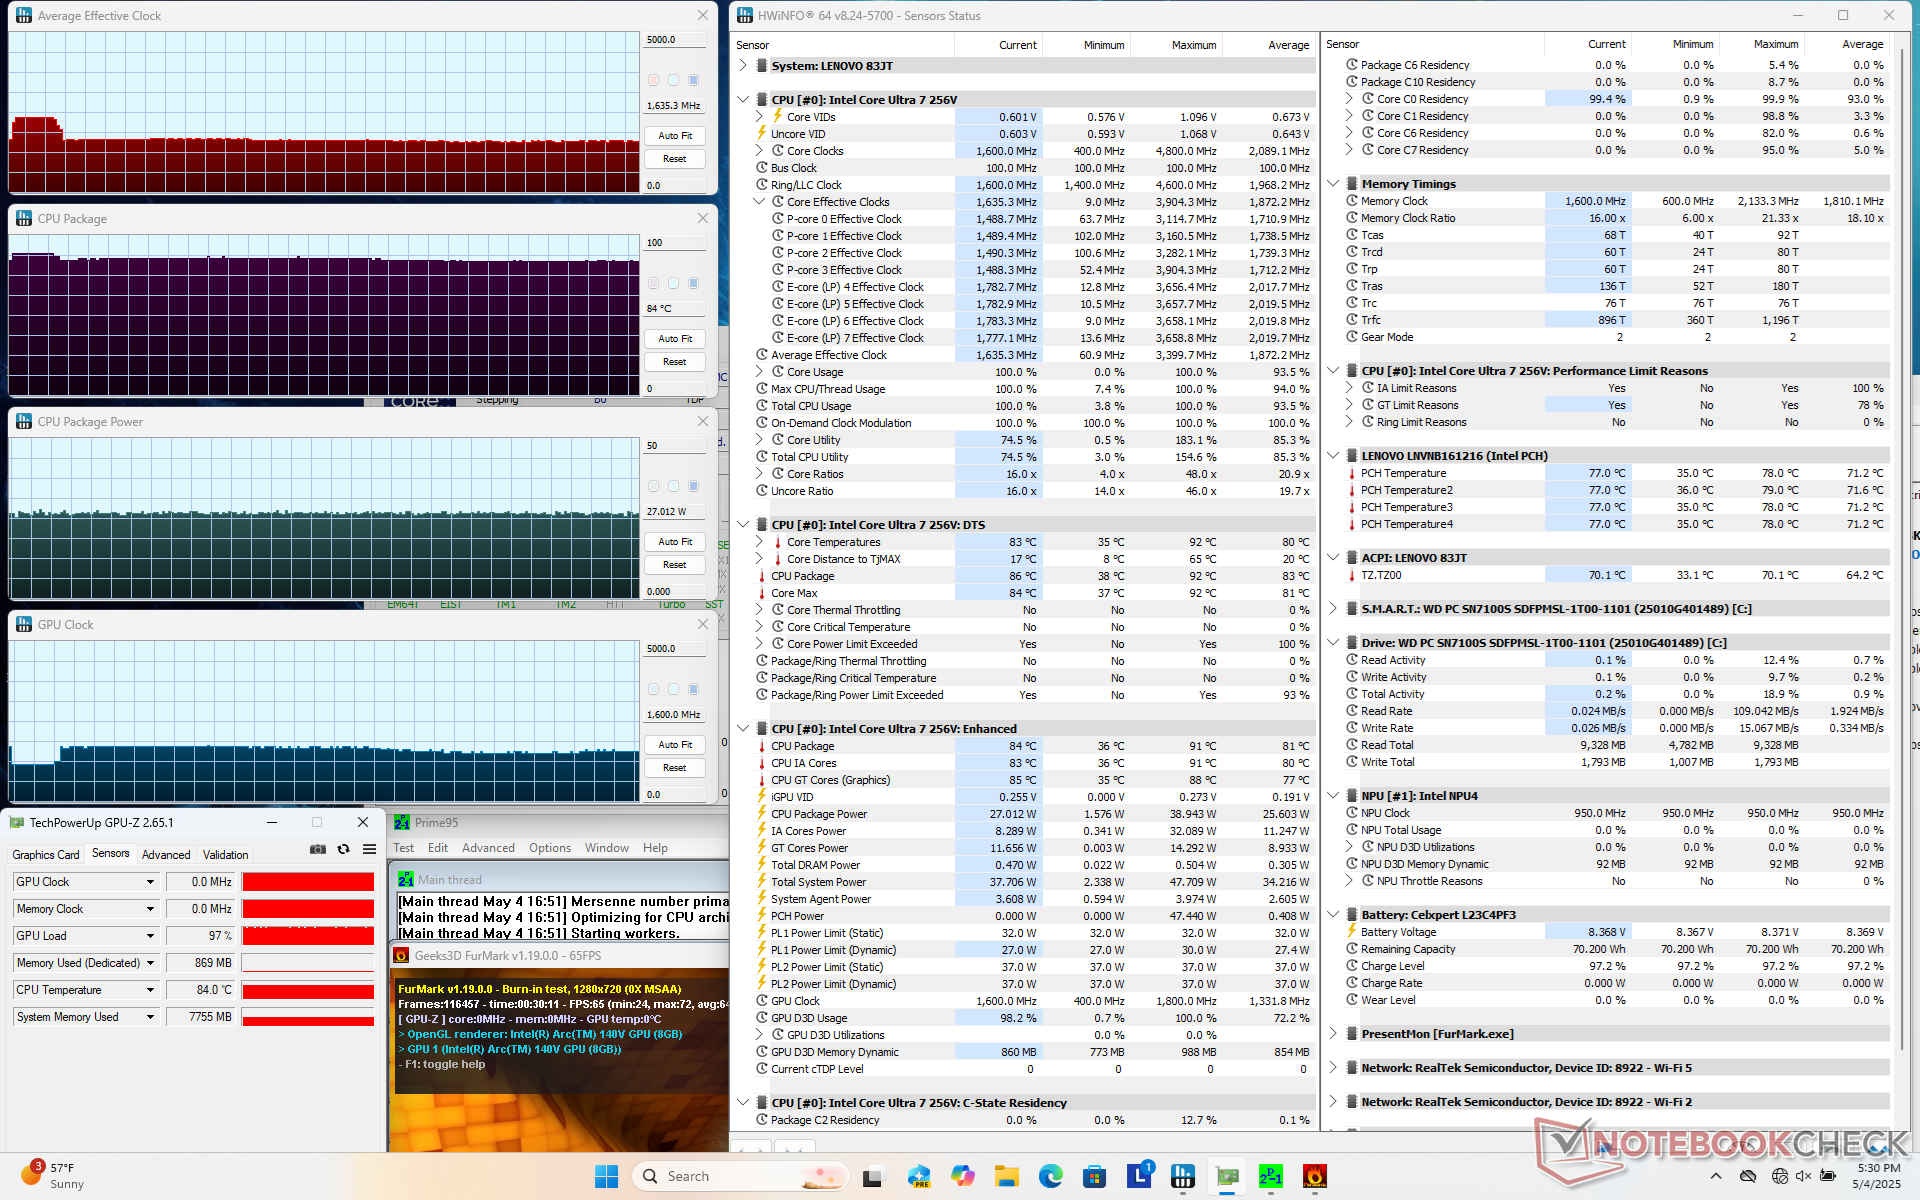Screen dimensions: 1920x1200
Task: Switch to the Graphics Card tab
Action: tap(46, 854)
